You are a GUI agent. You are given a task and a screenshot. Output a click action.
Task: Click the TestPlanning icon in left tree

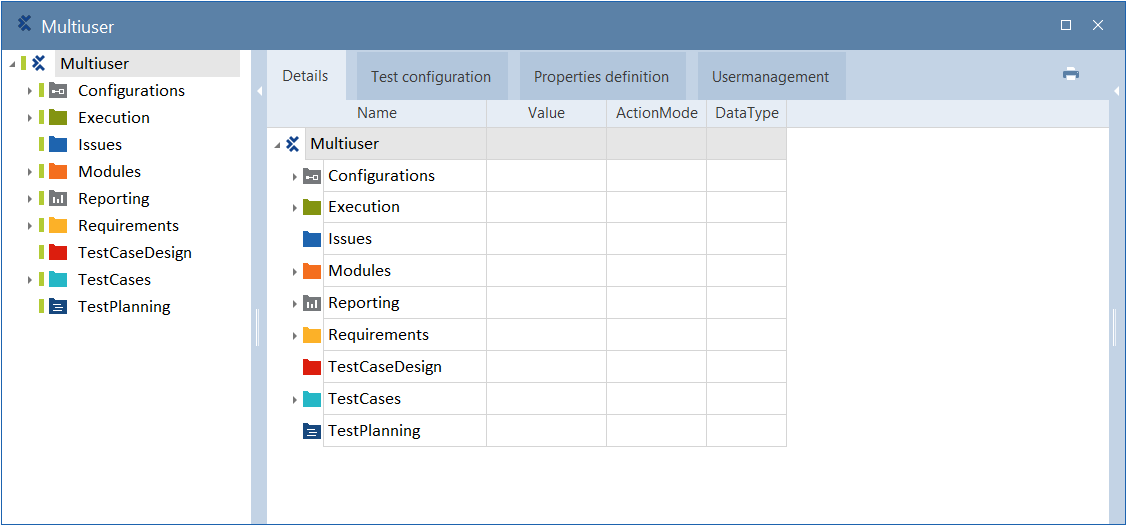click(x=58, y=307)
